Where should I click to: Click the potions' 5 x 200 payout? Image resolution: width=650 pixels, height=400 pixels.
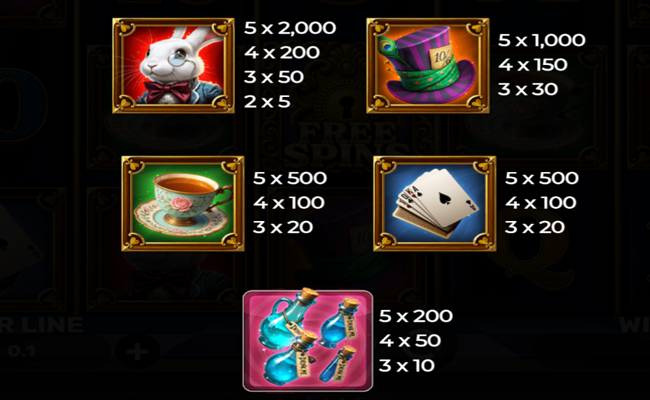point(415,316)
